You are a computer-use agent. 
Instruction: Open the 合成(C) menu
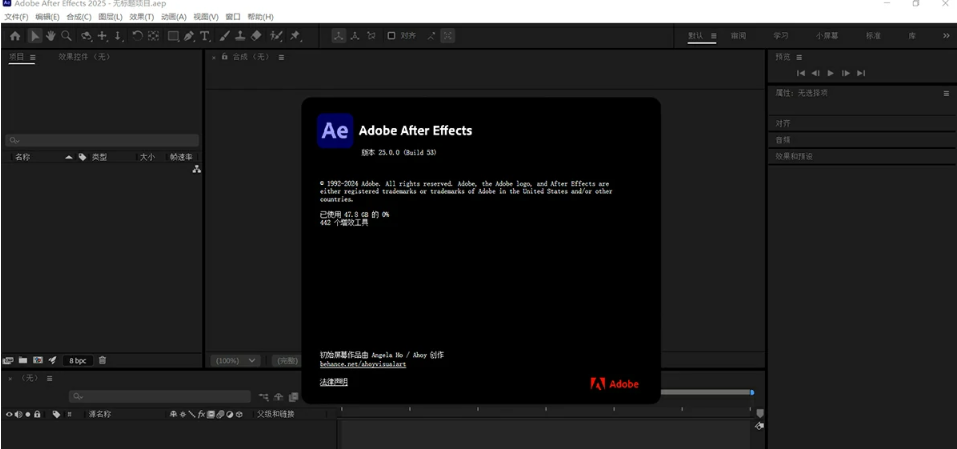(79, 17)
